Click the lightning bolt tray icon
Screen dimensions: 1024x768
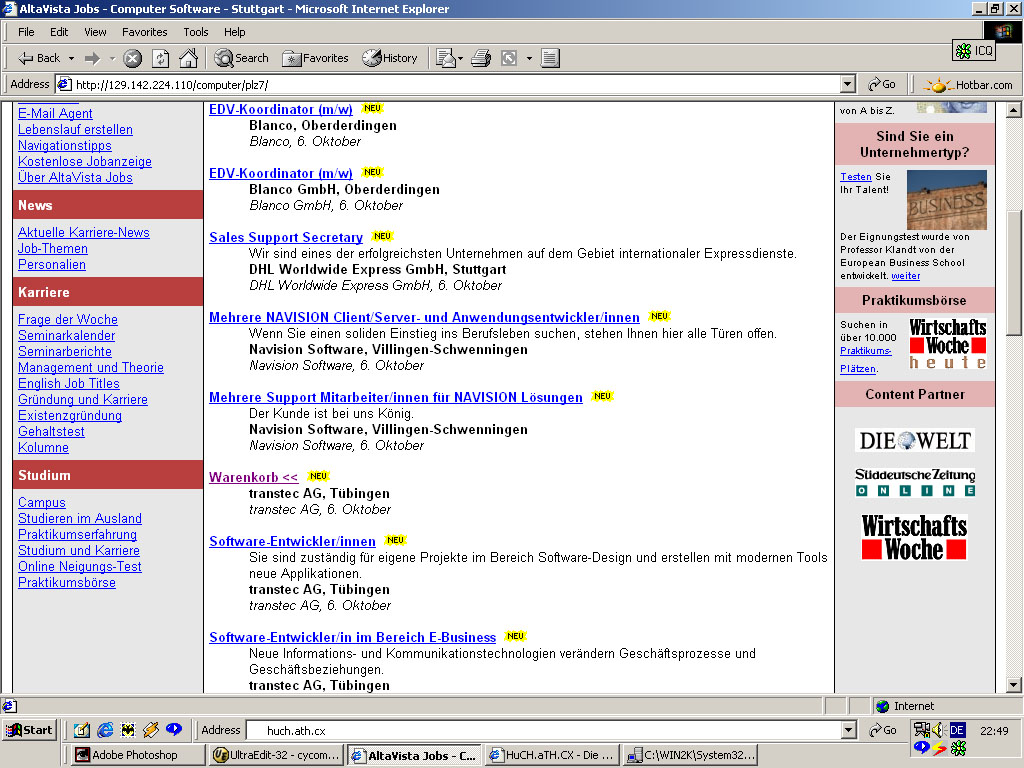point(939,748)
